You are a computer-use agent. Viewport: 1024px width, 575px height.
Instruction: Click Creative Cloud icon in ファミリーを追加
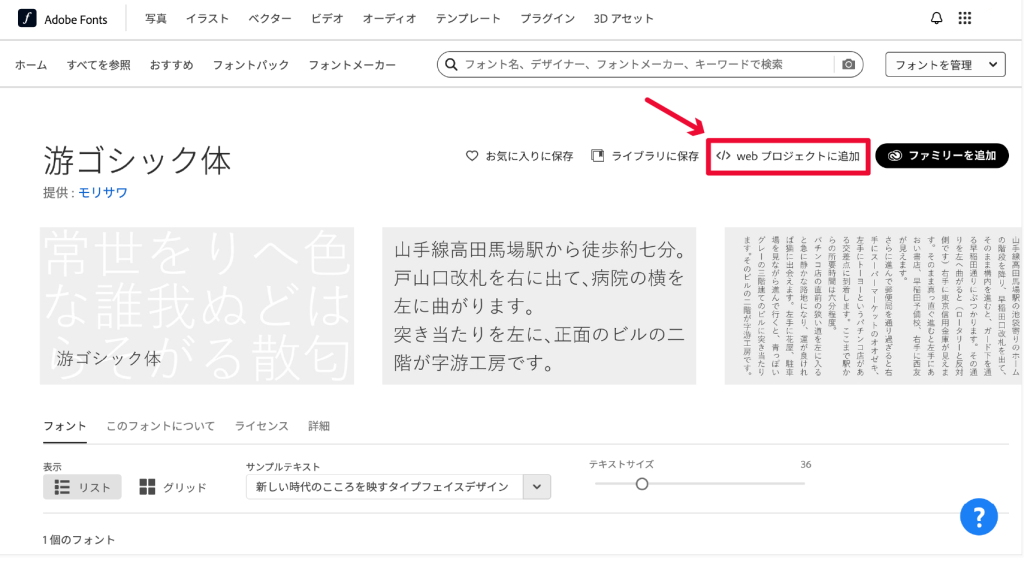(894, 156)
